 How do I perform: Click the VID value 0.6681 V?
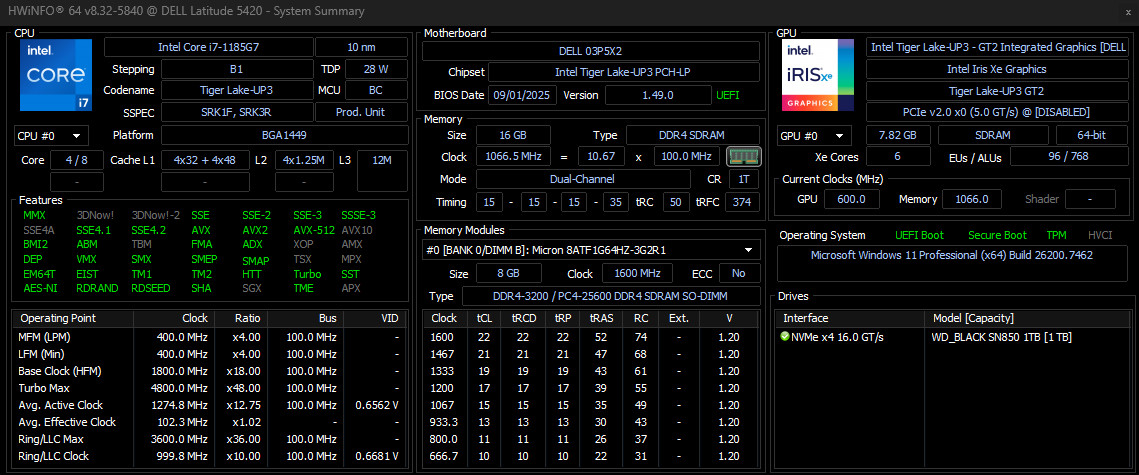377,456
